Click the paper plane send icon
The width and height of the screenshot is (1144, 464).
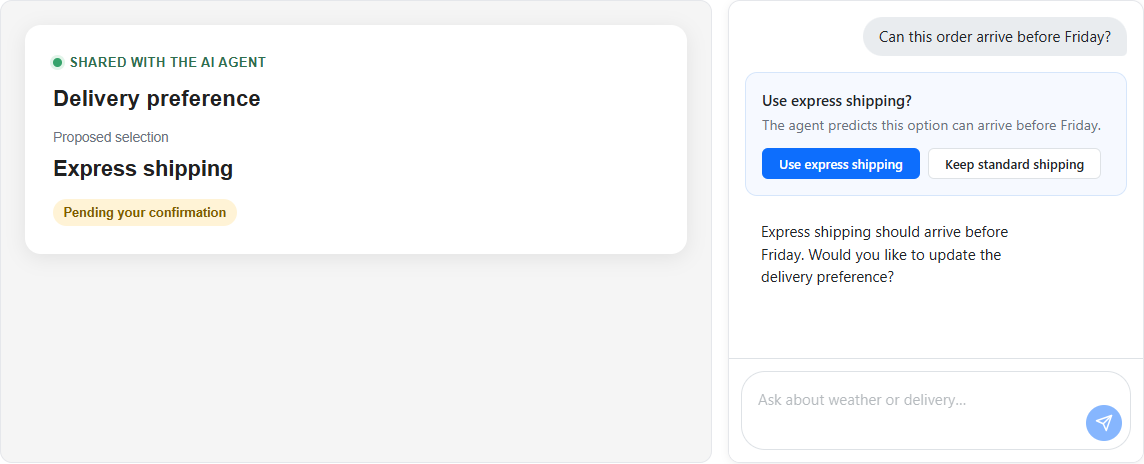pos(1103,423)
